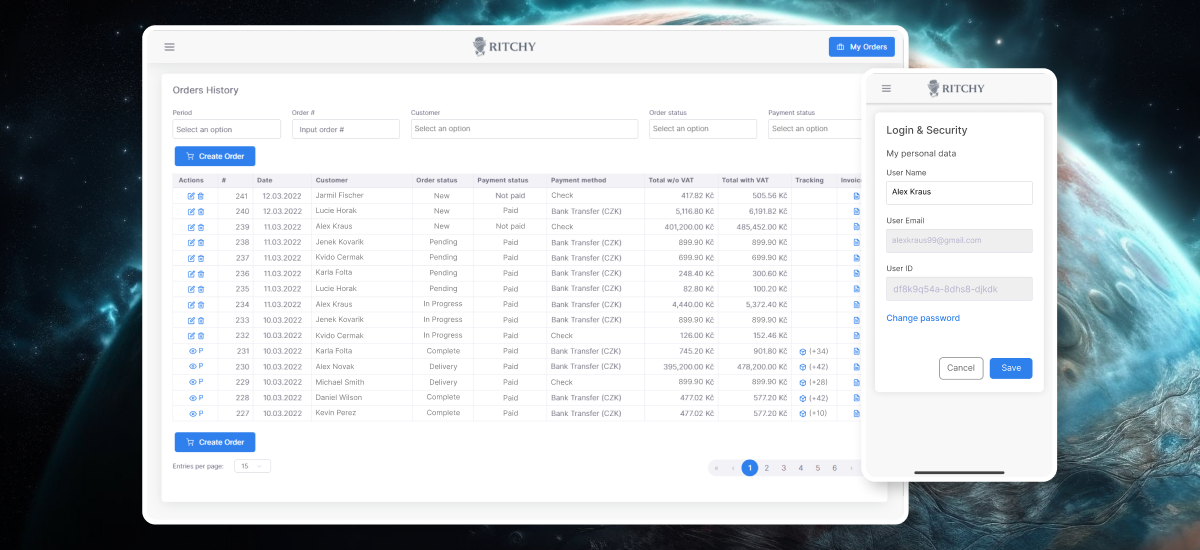This screenshot has width=1200, height=550.
Task: Go to previous page with pagination arrow
Action: [x=733, y=468]
